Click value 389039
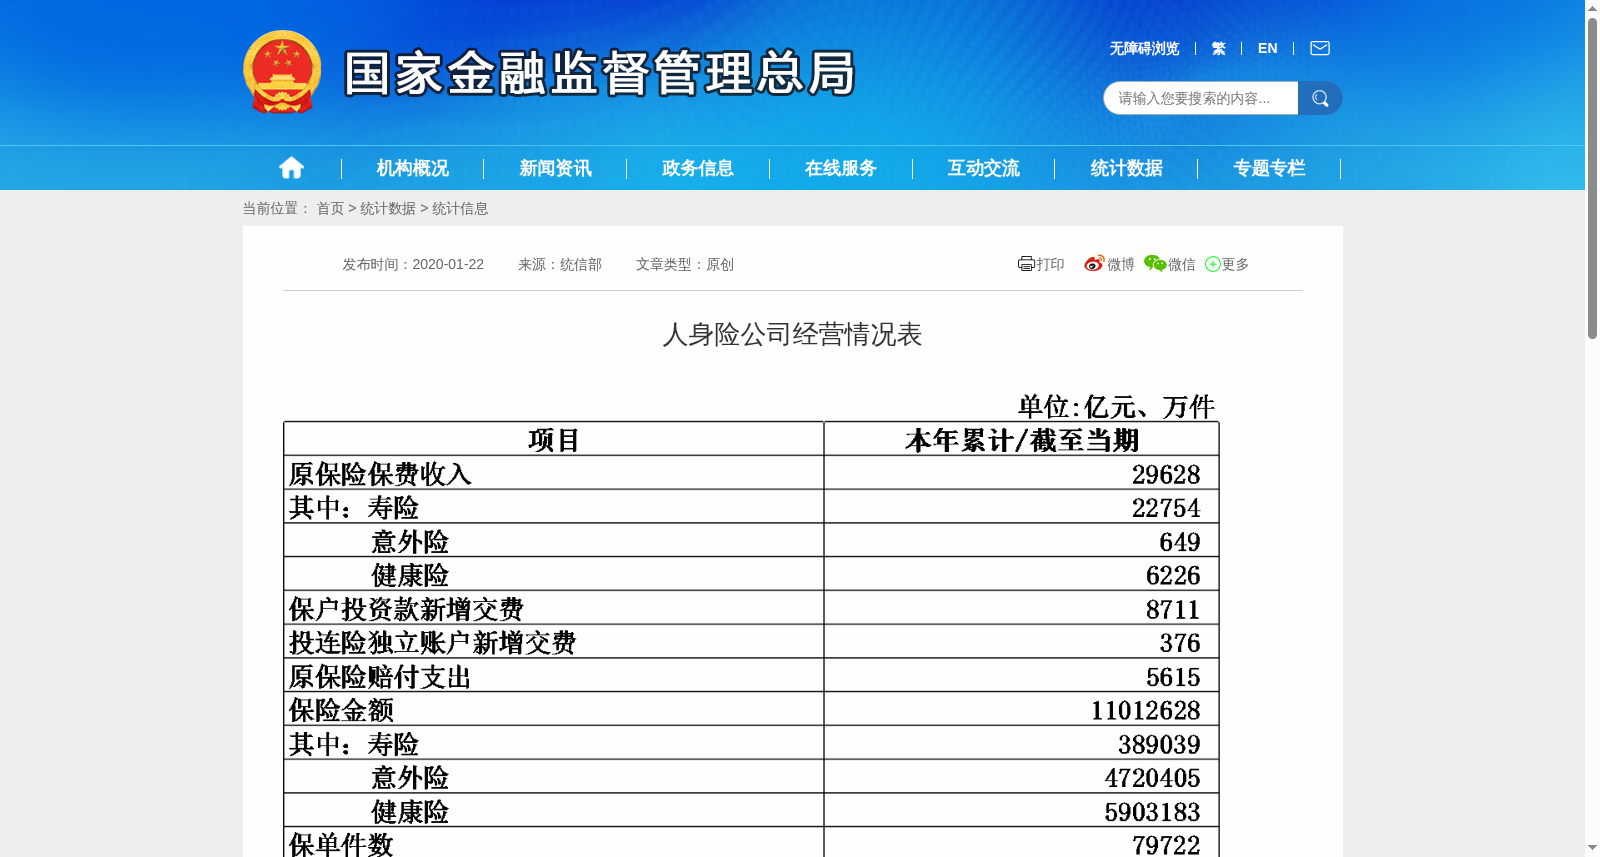Image resolution: width=1600 pixels, height=857 pixels. click(1159, 744)
